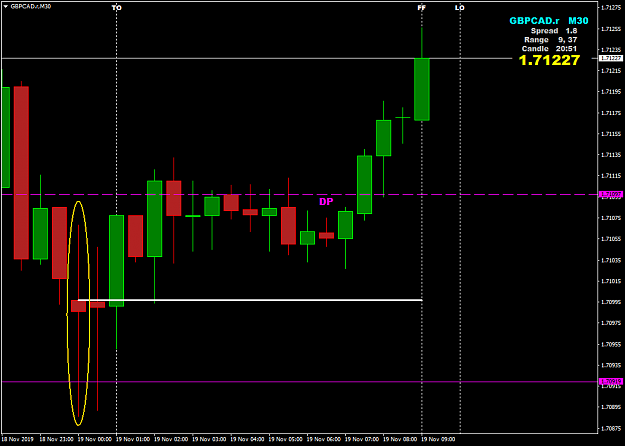This screenshot has height=446, width=625.
Task: Click 1.71195 on the price scale
Action: click(x=611, y=92)
